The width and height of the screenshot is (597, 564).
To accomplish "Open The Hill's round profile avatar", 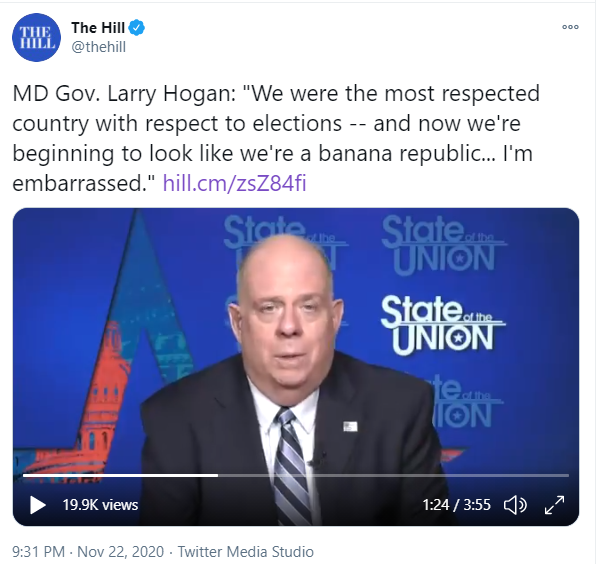I will pyautogui.click(x=36, y=37).
